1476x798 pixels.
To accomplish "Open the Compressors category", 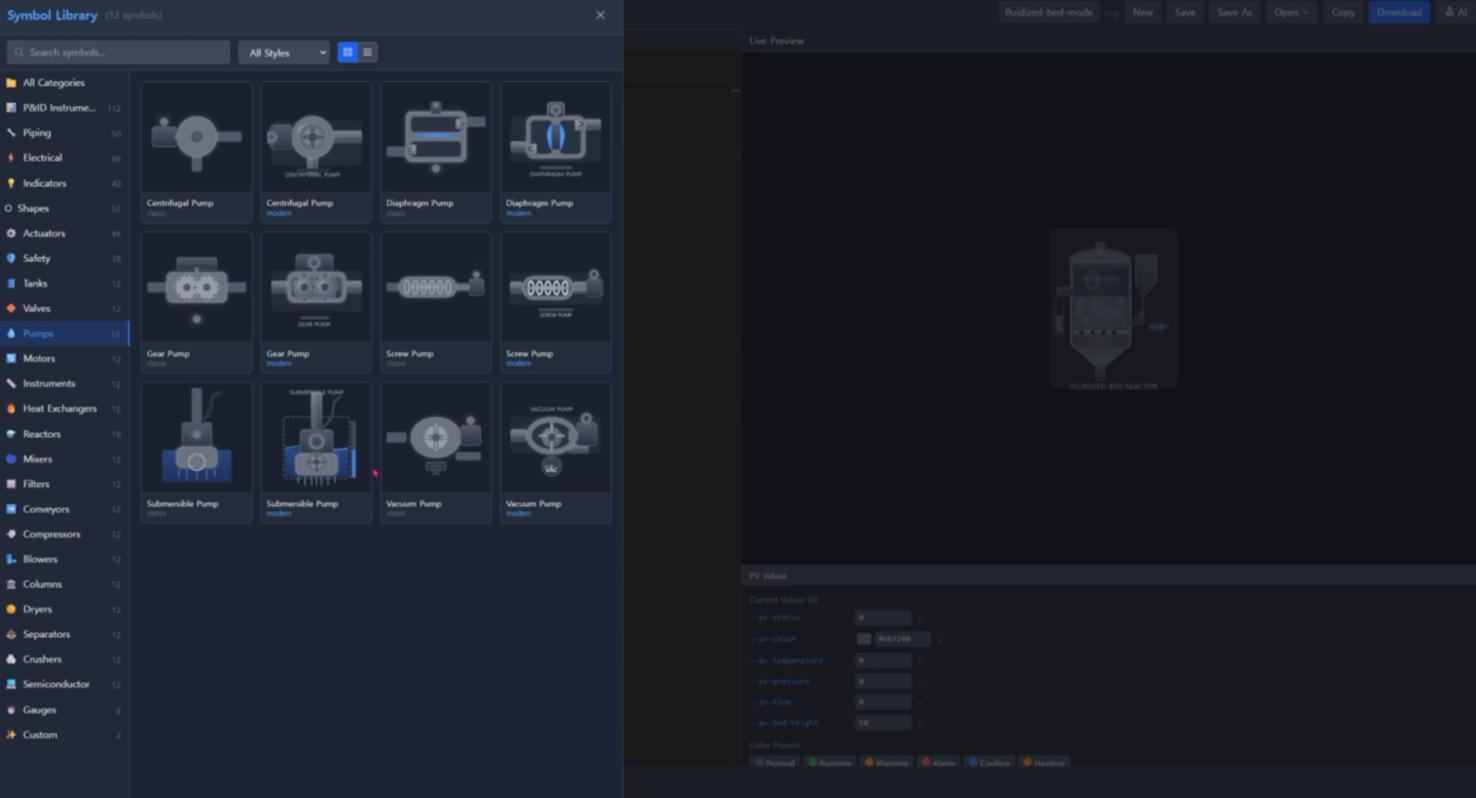I will [64, 534].
